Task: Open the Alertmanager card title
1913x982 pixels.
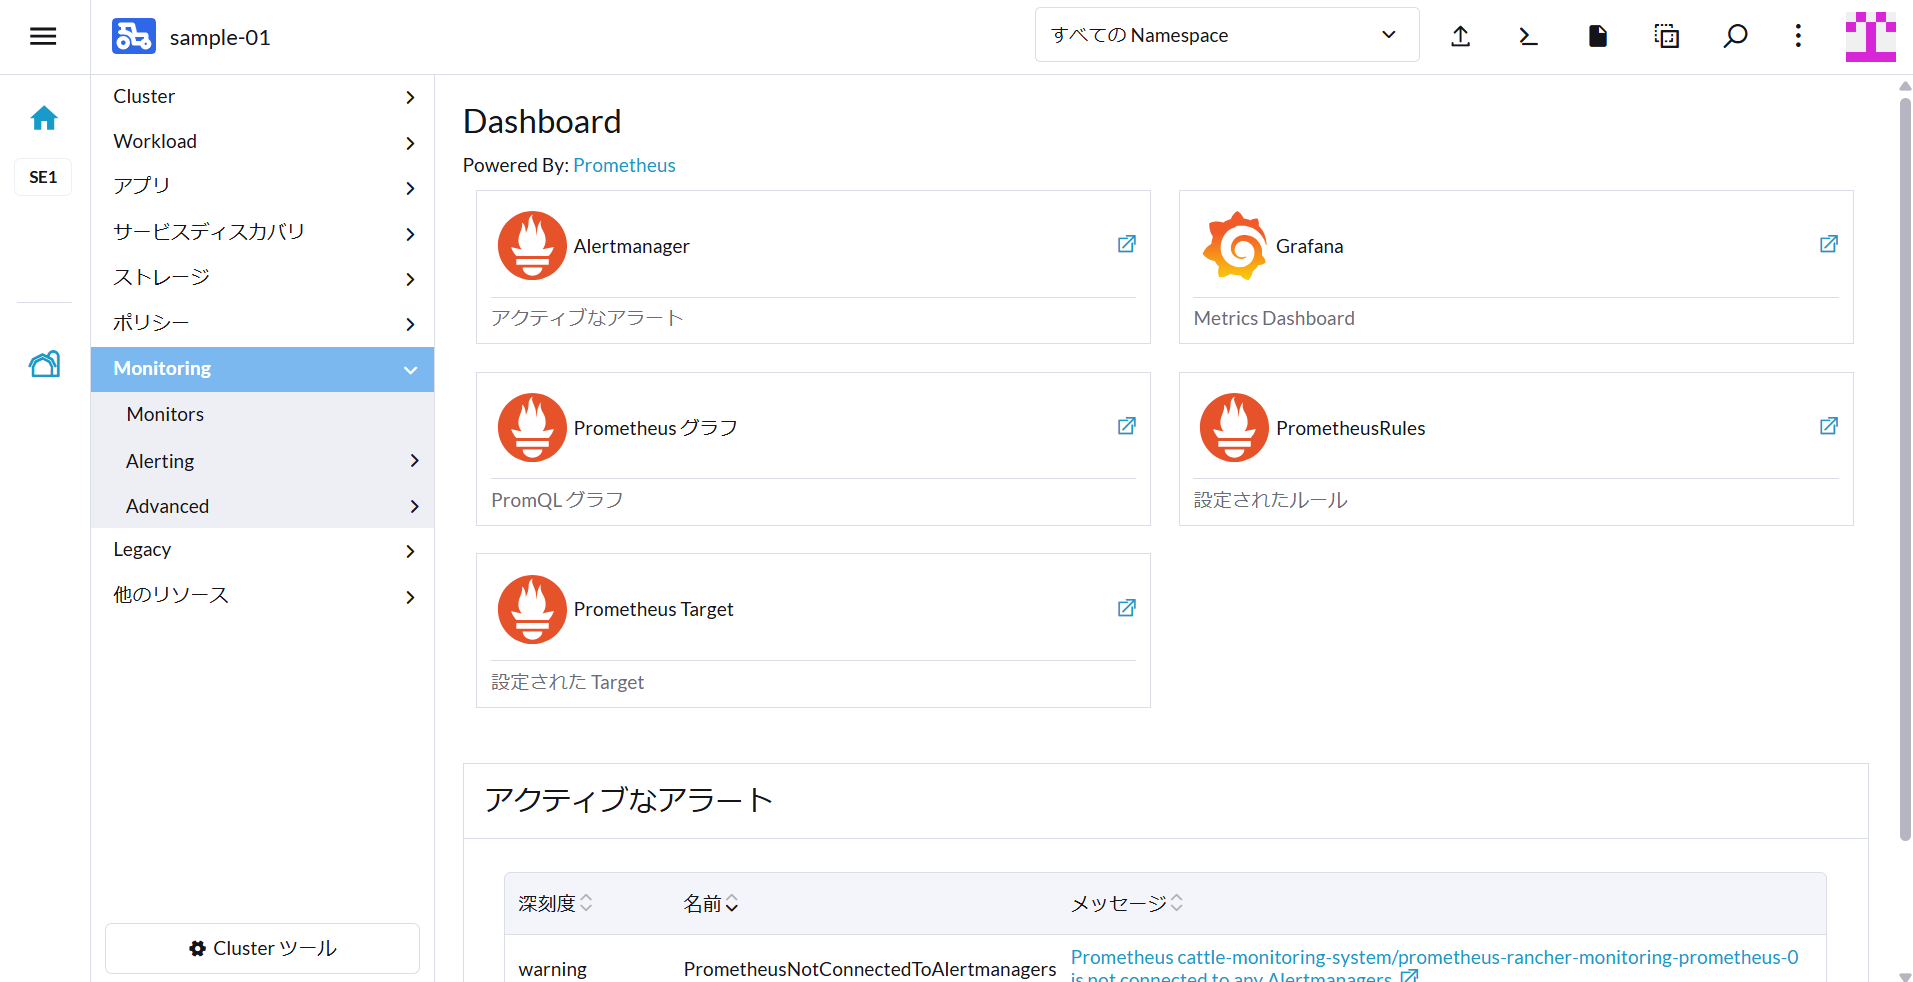Action: click(631, 246)
